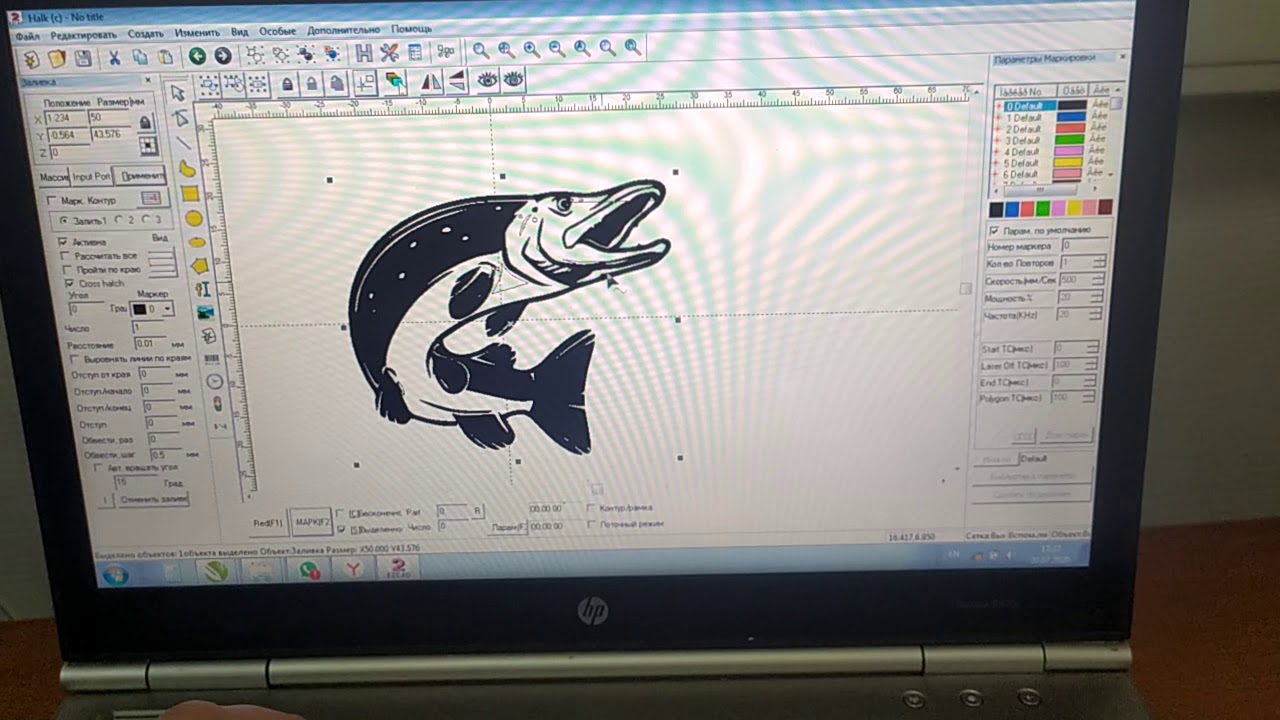Open the Редактировать menu
The image size is (1280, 720).
coord(84,34)
